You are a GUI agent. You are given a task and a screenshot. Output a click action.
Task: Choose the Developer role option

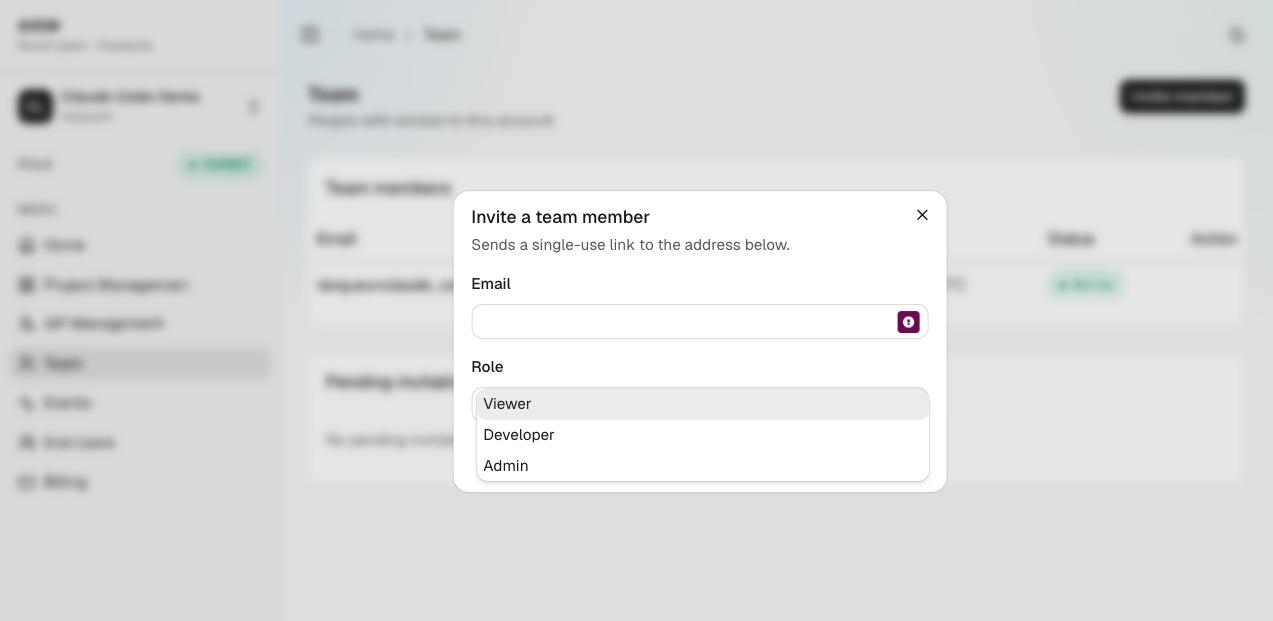point(703,435)
